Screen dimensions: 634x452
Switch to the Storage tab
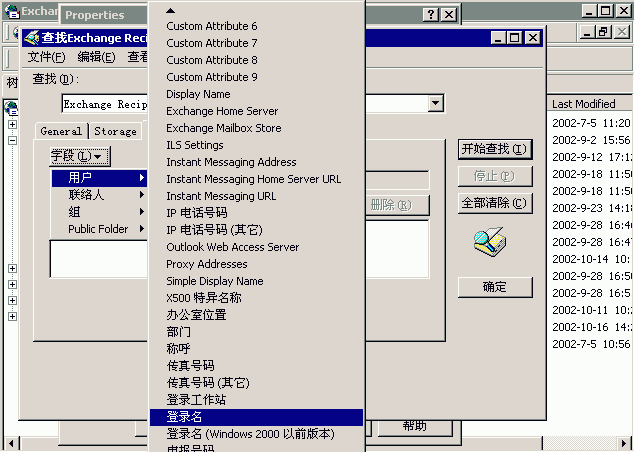point(115,131)
